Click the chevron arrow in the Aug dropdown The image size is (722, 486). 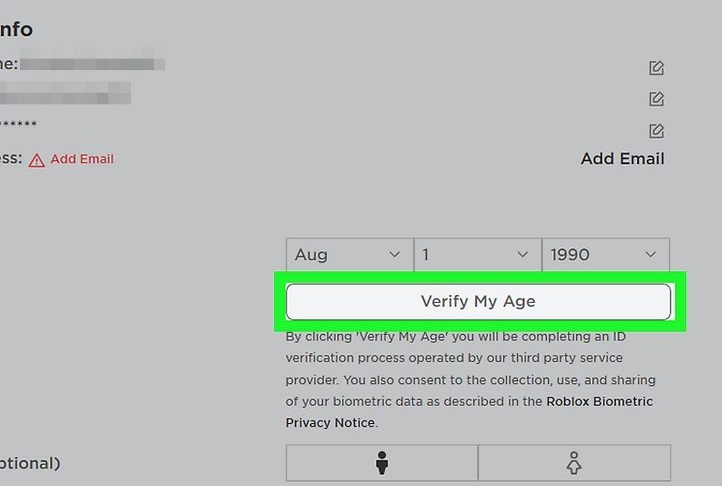click(394, 255)
